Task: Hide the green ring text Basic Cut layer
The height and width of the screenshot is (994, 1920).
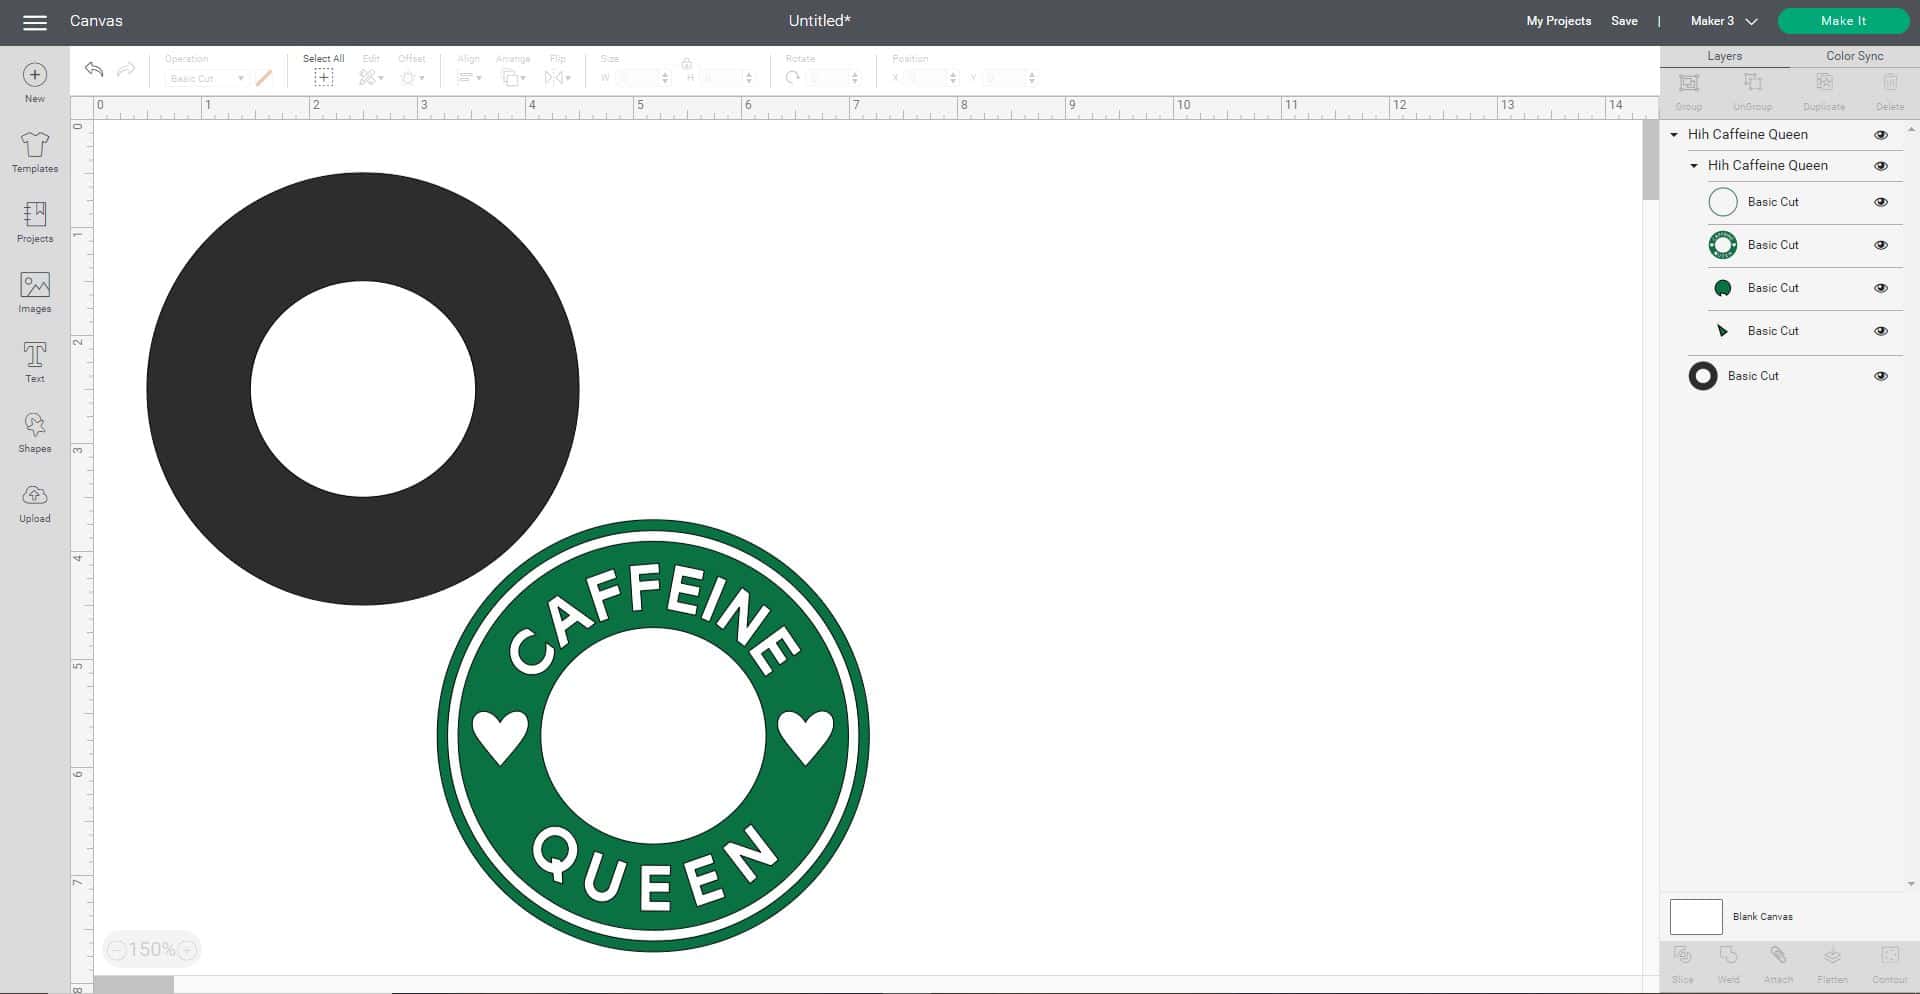Action: click(x=1881, y=245)
